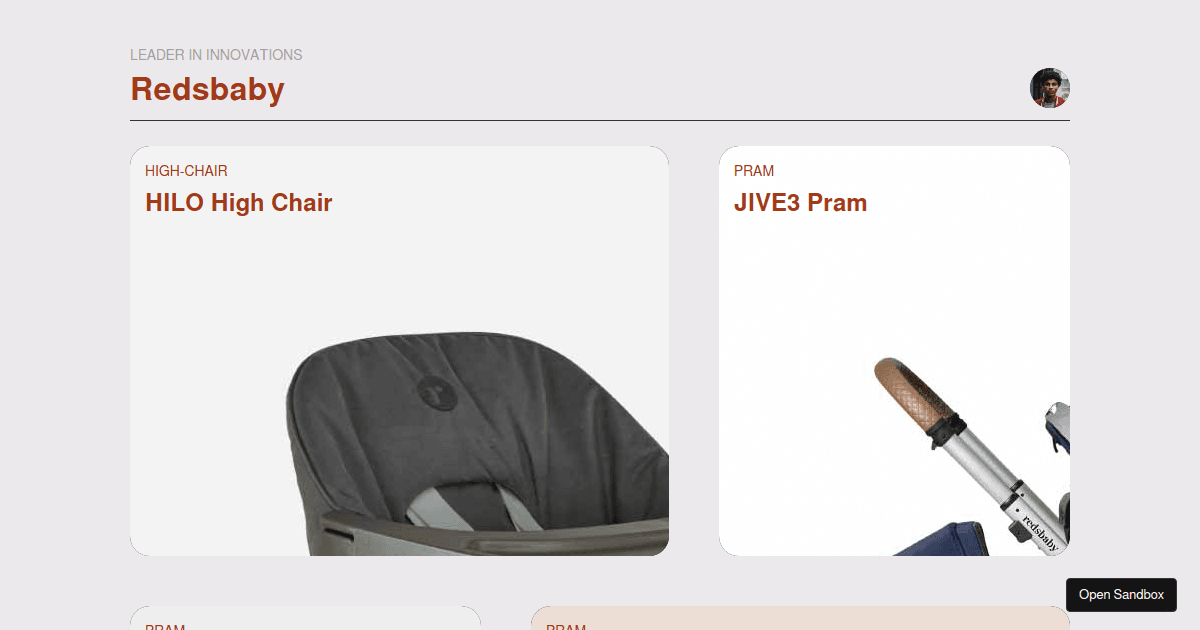
Task: Click PRAM category label above JIVE3 Pram
Action: [754, 171]
